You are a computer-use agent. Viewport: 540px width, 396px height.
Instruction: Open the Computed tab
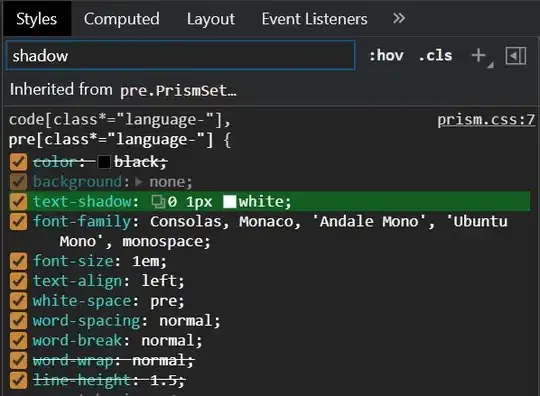click(122, 19)
